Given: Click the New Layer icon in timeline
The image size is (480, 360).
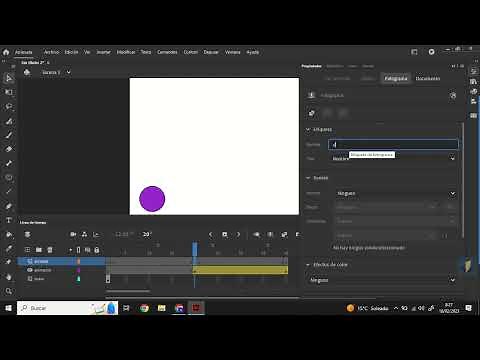Looking at the screenshot, I should 28,250.
